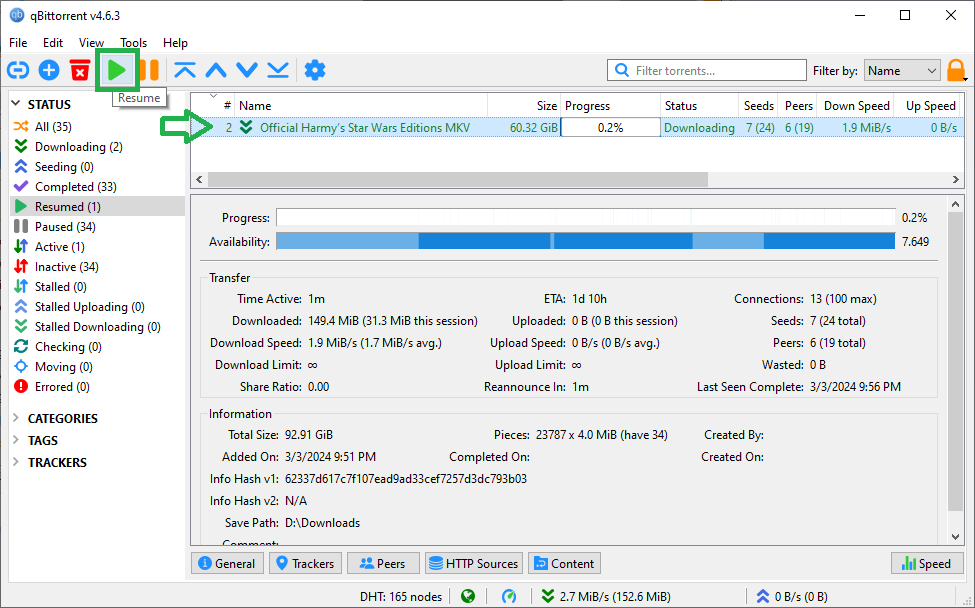Click the connection status globe icon
This screenshot has width=975, height=608.
(468, 596)
